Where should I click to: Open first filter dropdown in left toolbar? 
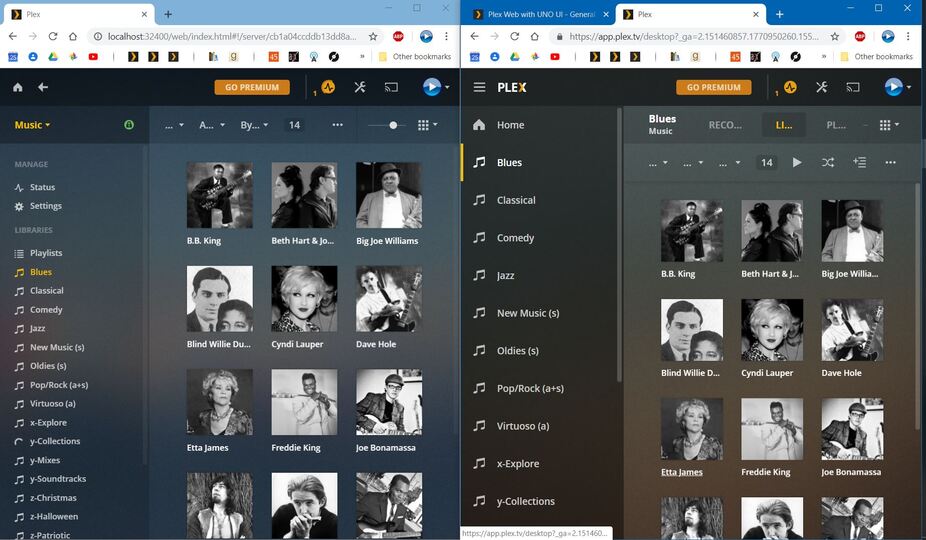pos(174,125)
